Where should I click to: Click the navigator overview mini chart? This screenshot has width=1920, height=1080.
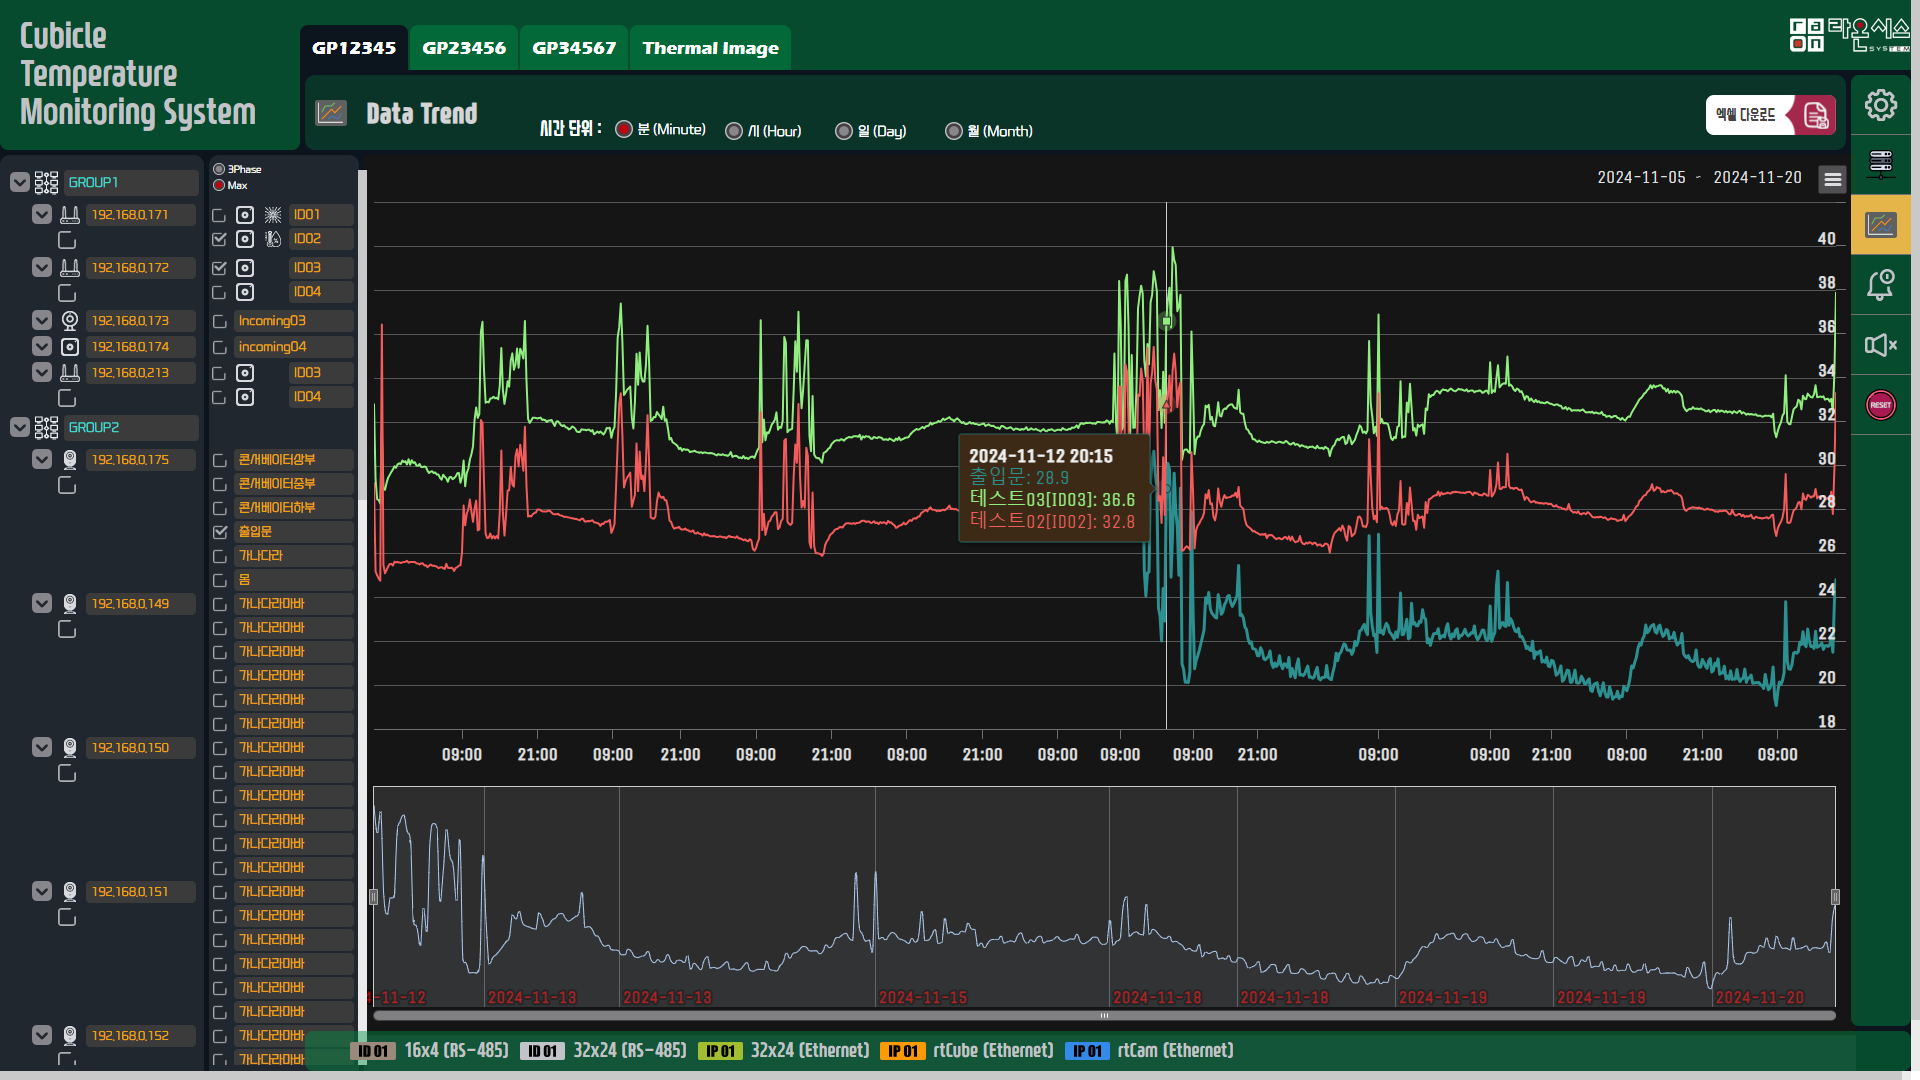[1104, 897]
